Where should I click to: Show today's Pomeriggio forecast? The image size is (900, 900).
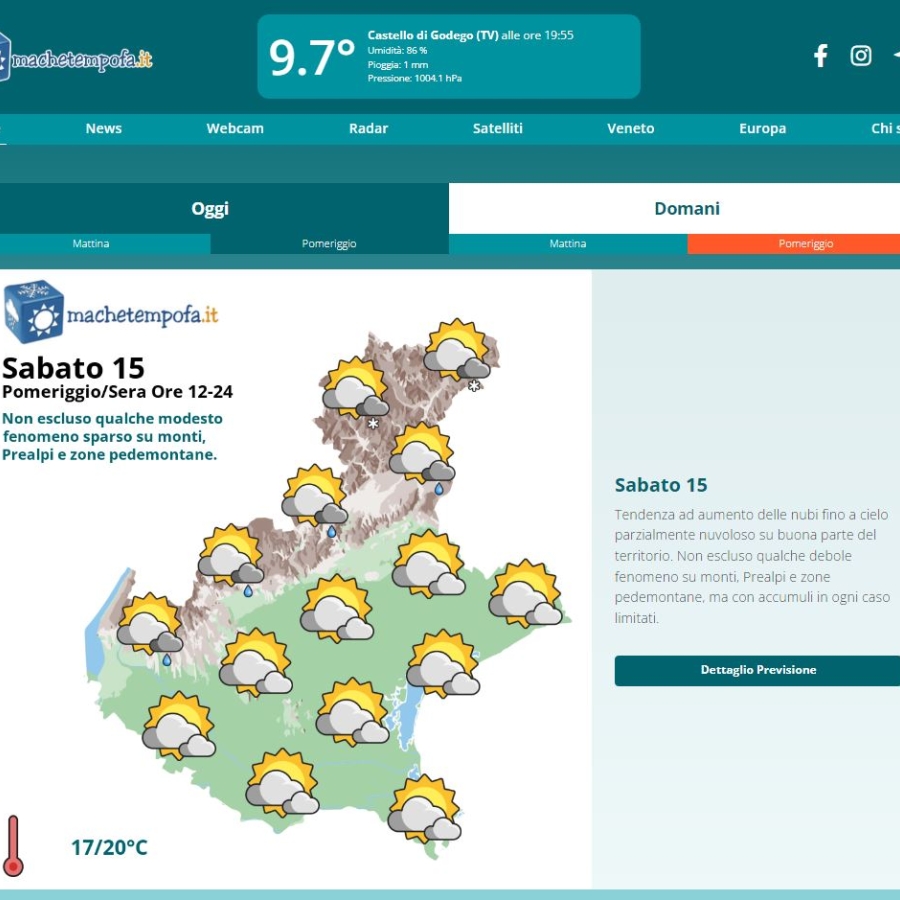point(329,244)
